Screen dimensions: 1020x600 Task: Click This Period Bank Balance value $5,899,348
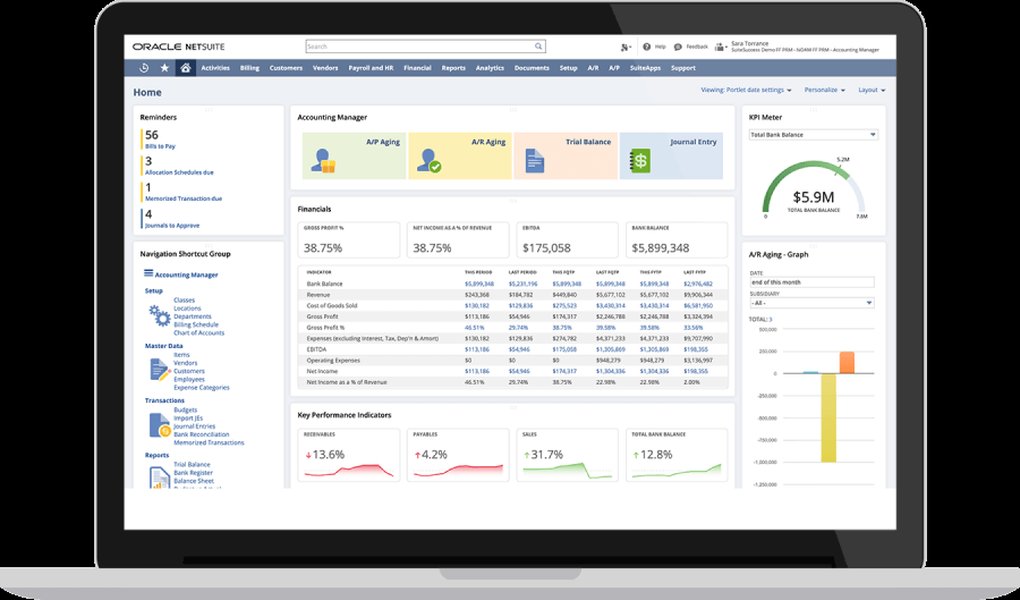pos(479,284)
